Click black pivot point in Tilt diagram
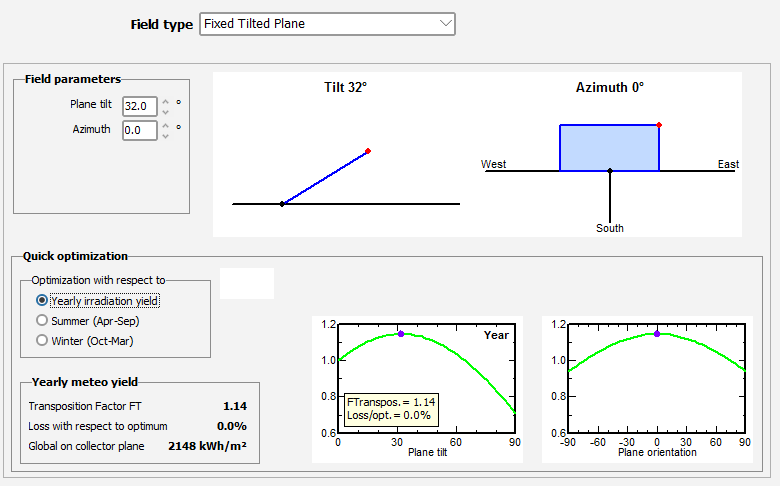The height and width of the screenshot is (486, 780). (x=282, y=204)
